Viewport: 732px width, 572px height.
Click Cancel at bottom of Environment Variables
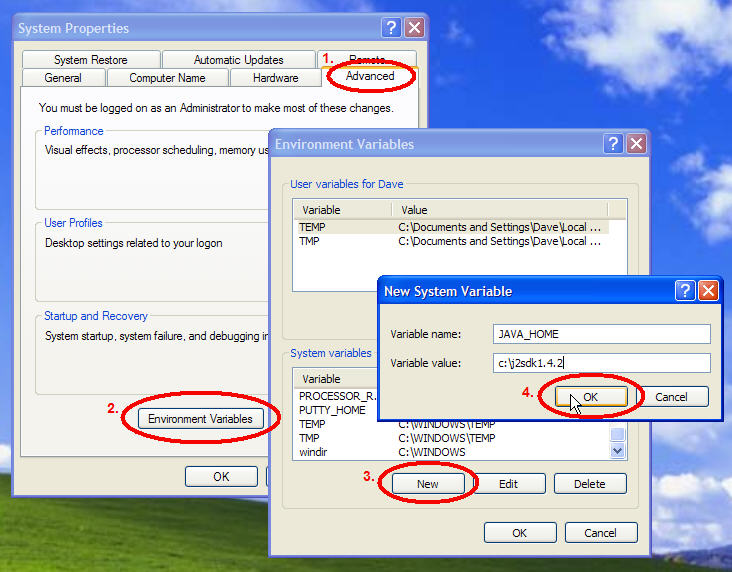[600, 533]
